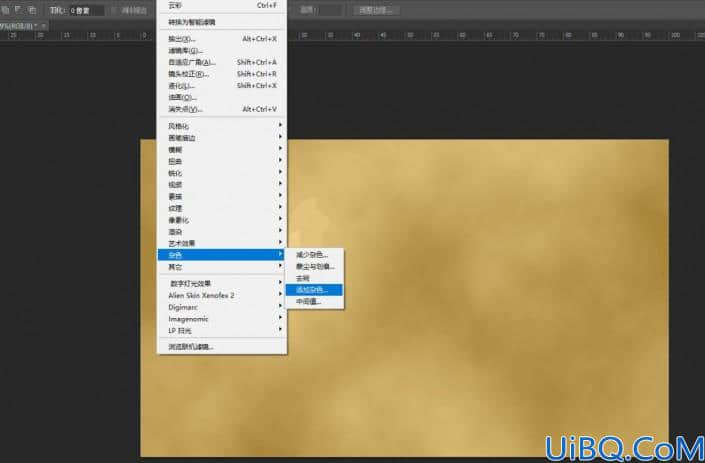Choose highlighted 添加杂色... Add Noise entry

coord(314,290)
